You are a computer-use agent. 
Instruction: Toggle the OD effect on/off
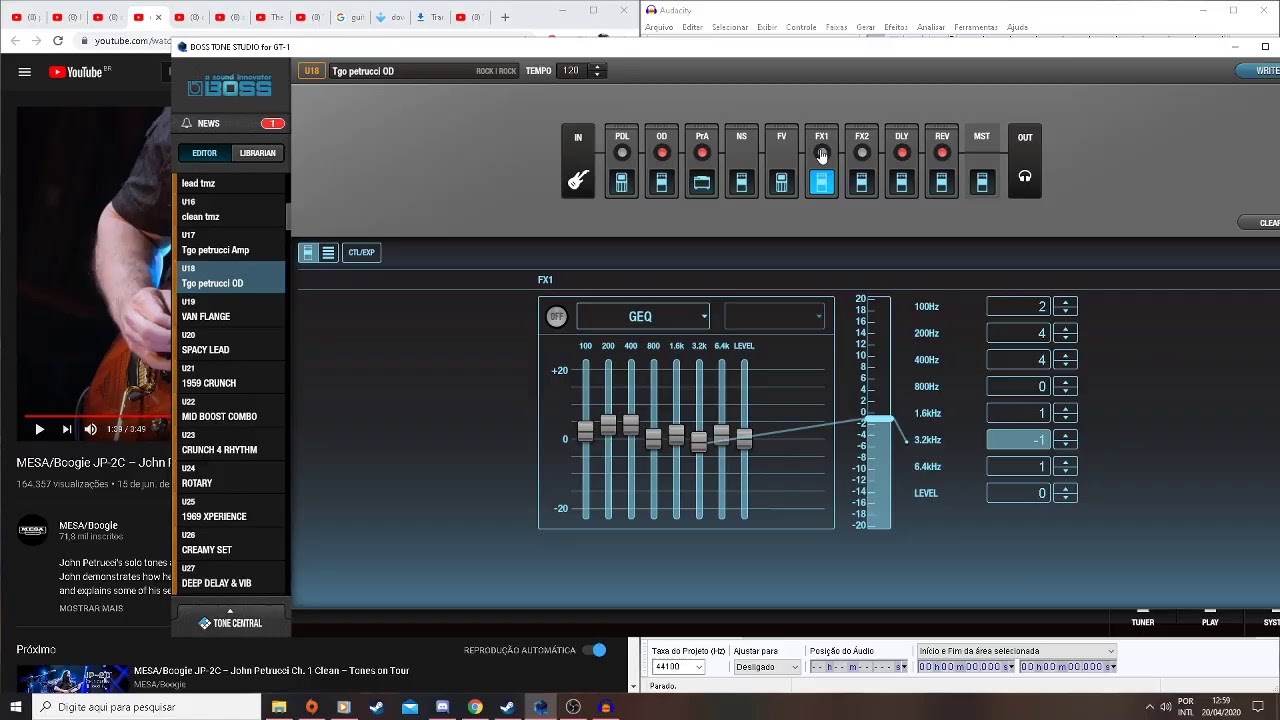pos(661,153)
